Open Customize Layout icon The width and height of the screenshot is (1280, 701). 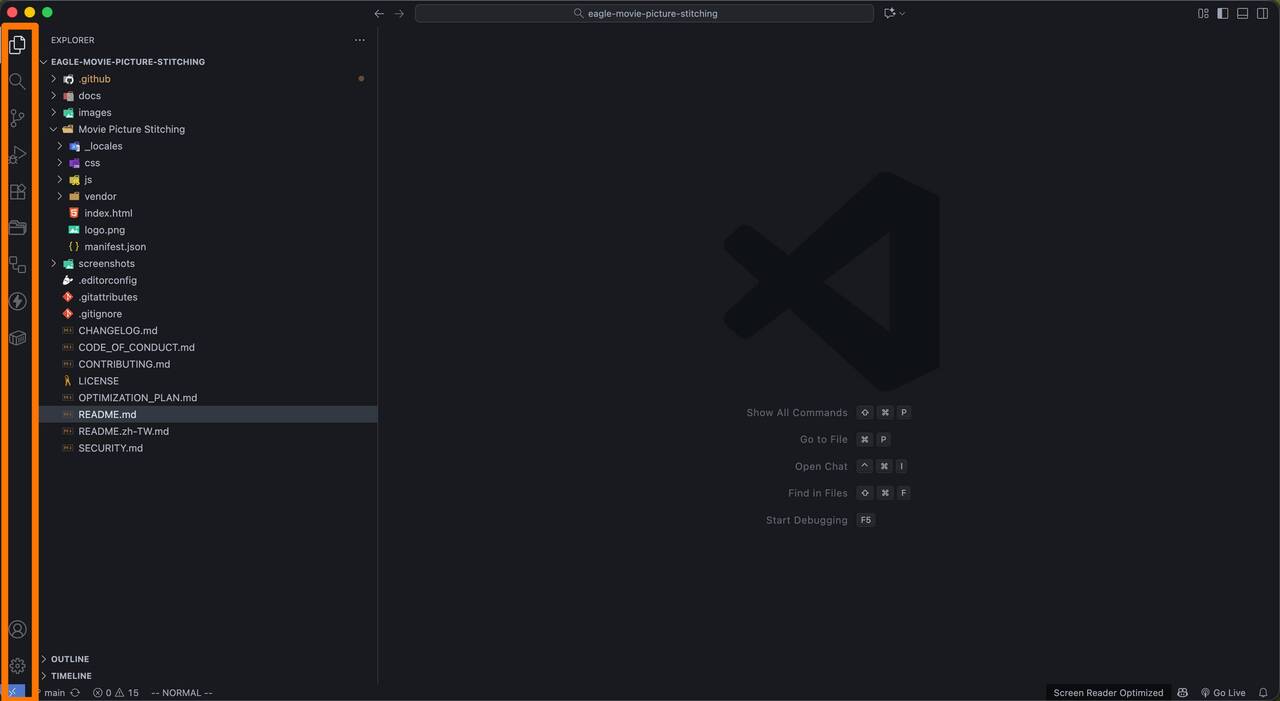1203,13
